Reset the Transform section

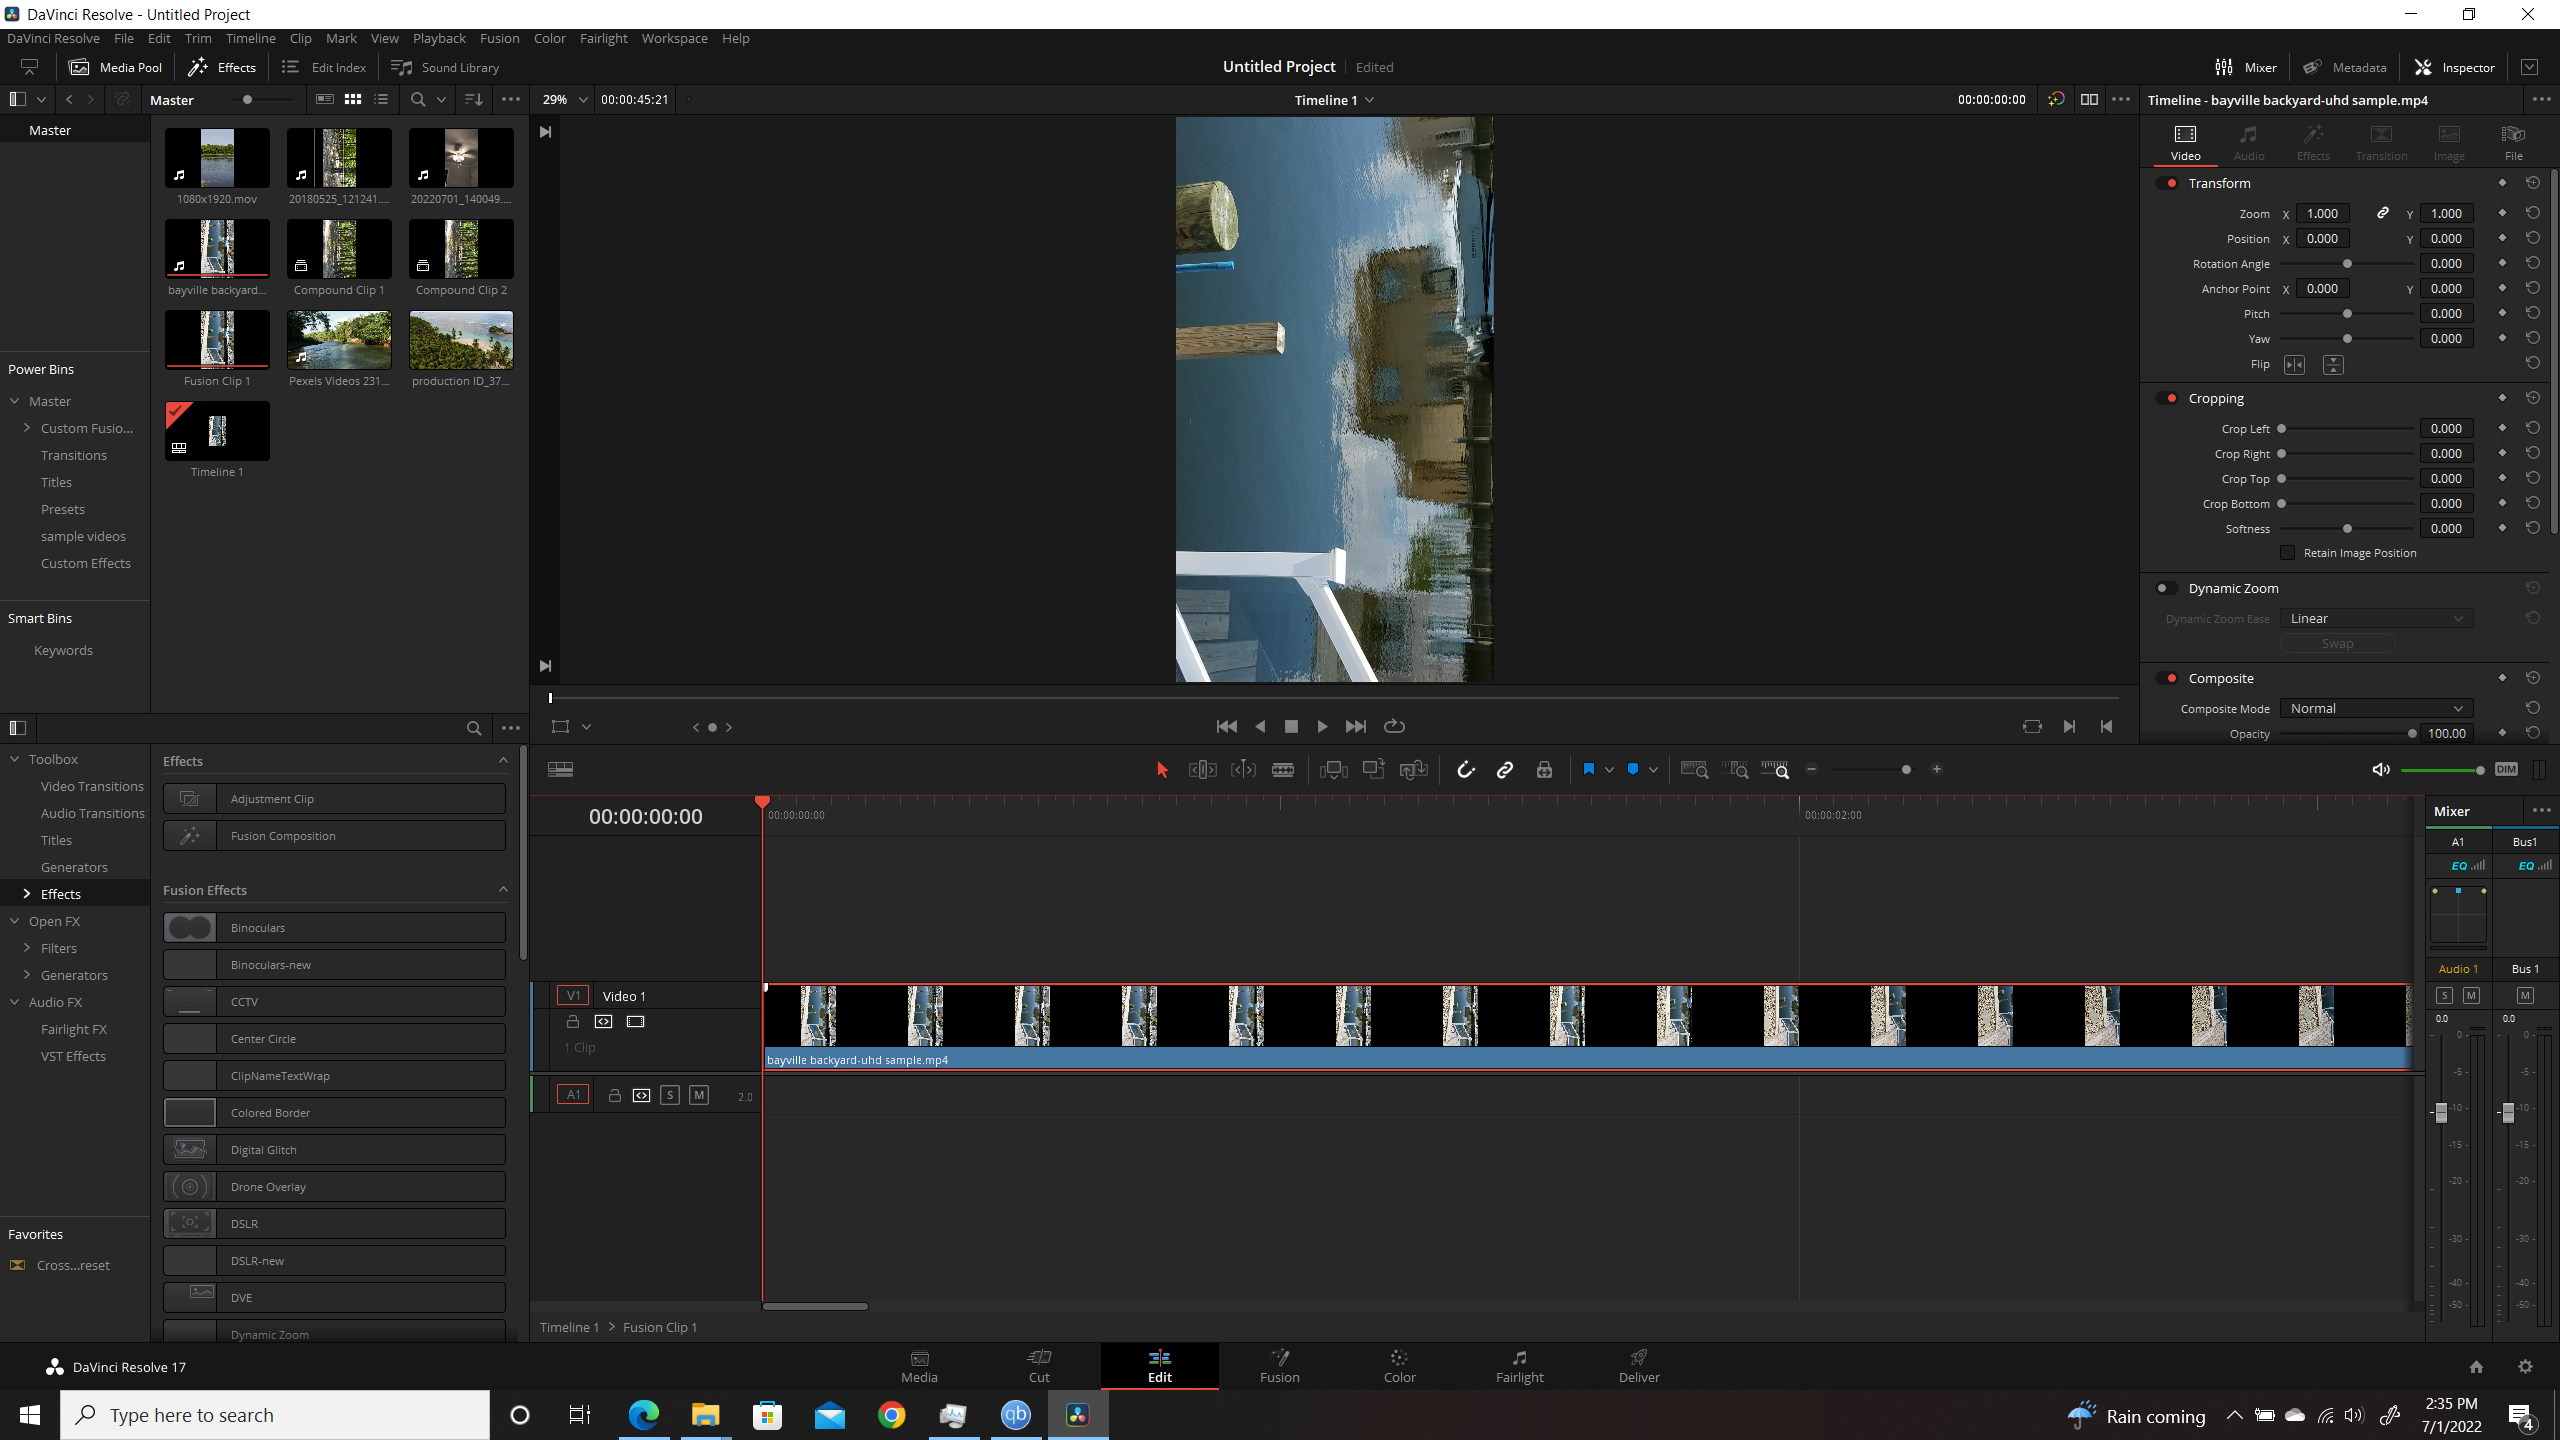2532,183
